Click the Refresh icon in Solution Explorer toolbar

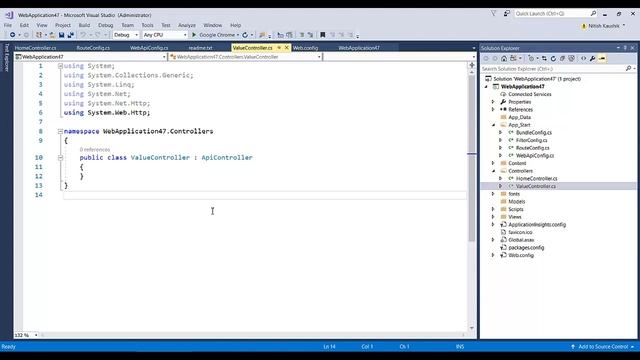[553, 59]
